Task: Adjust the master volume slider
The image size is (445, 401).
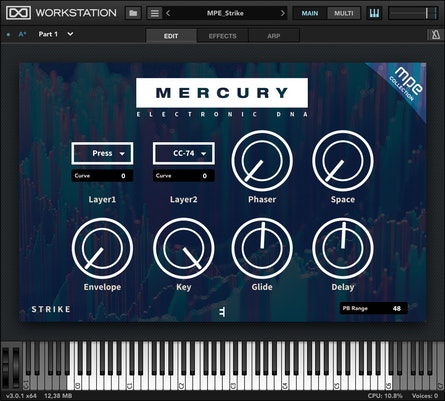Action: pos(413,13)
